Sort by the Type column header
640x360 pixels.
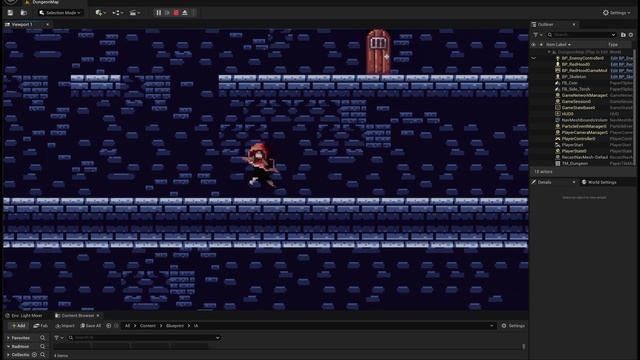[x=613, y=44]
